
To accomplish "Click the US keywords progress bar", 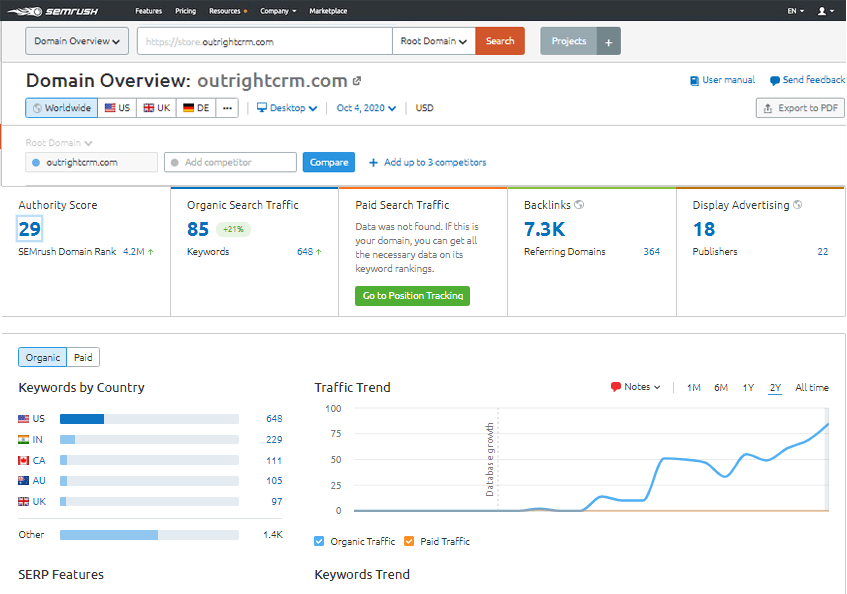I will [x=149, y=419].
